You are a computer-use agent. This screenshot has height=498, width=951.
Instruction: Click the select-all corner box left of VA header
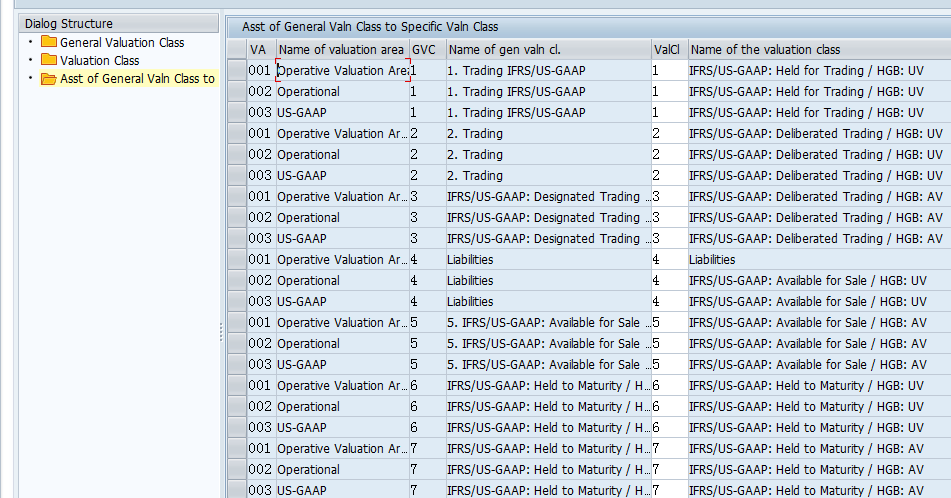pos(236,49)
